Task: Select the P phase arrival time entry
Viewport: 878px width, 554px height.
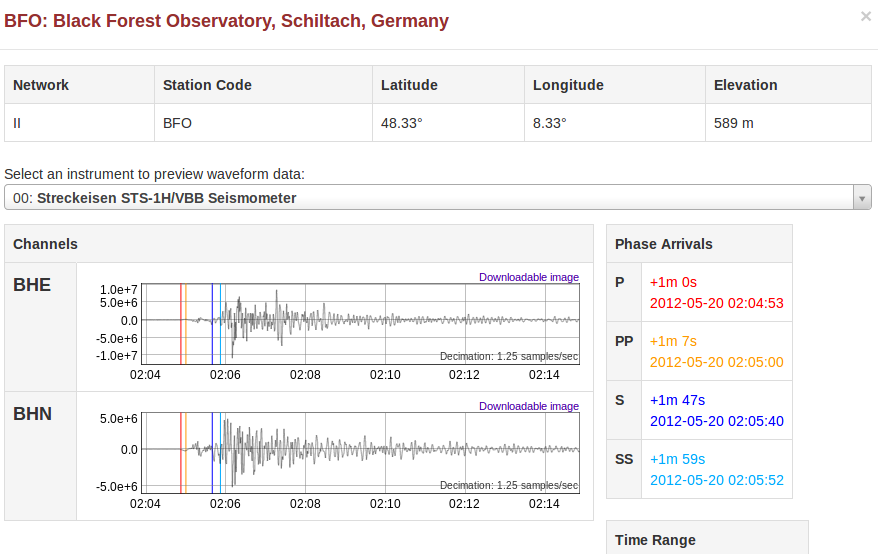Action: [716, 293]
